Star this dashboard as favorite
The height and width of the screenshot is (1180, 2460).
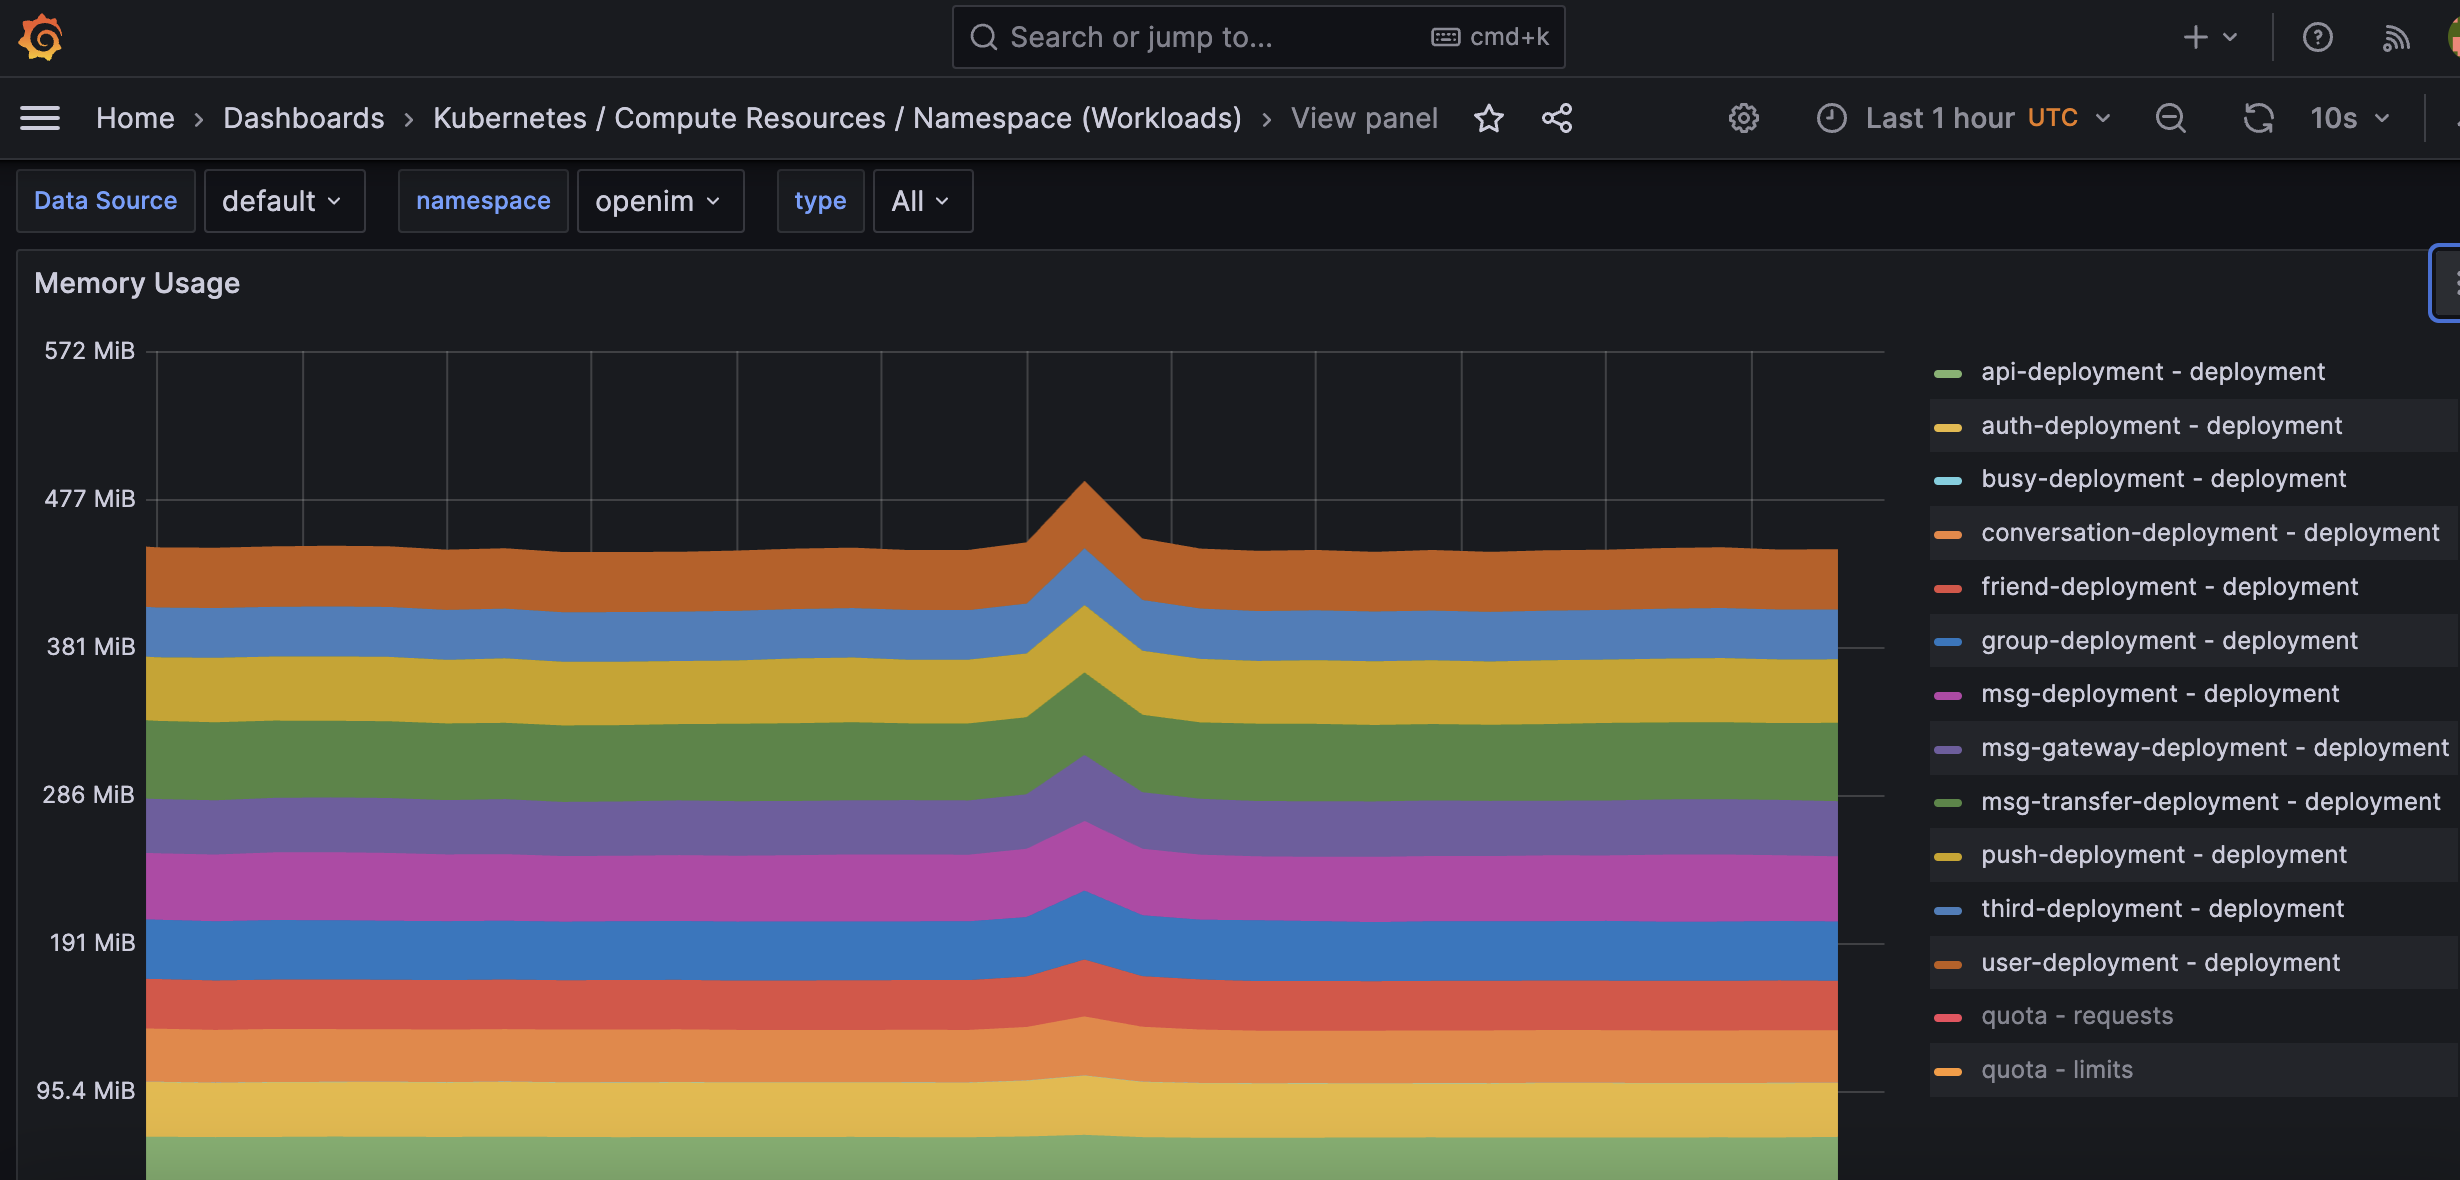coord(1489,118)
